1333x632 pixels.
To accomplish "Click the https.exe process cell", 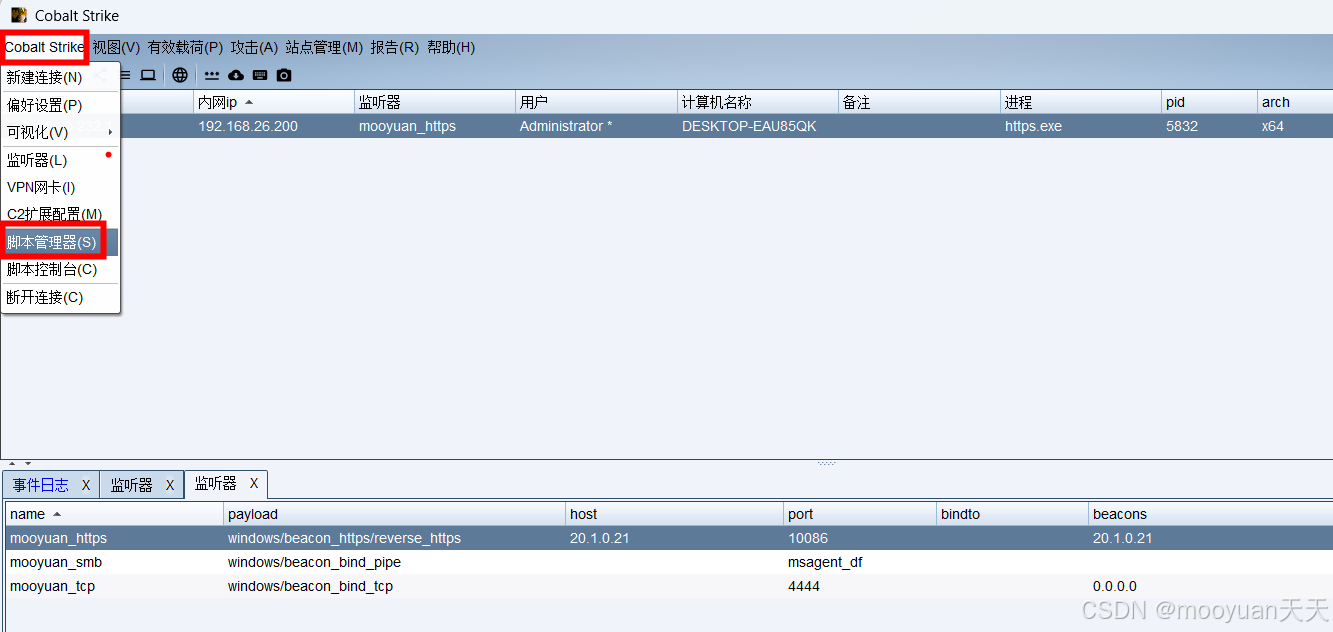I will 1033,126.
